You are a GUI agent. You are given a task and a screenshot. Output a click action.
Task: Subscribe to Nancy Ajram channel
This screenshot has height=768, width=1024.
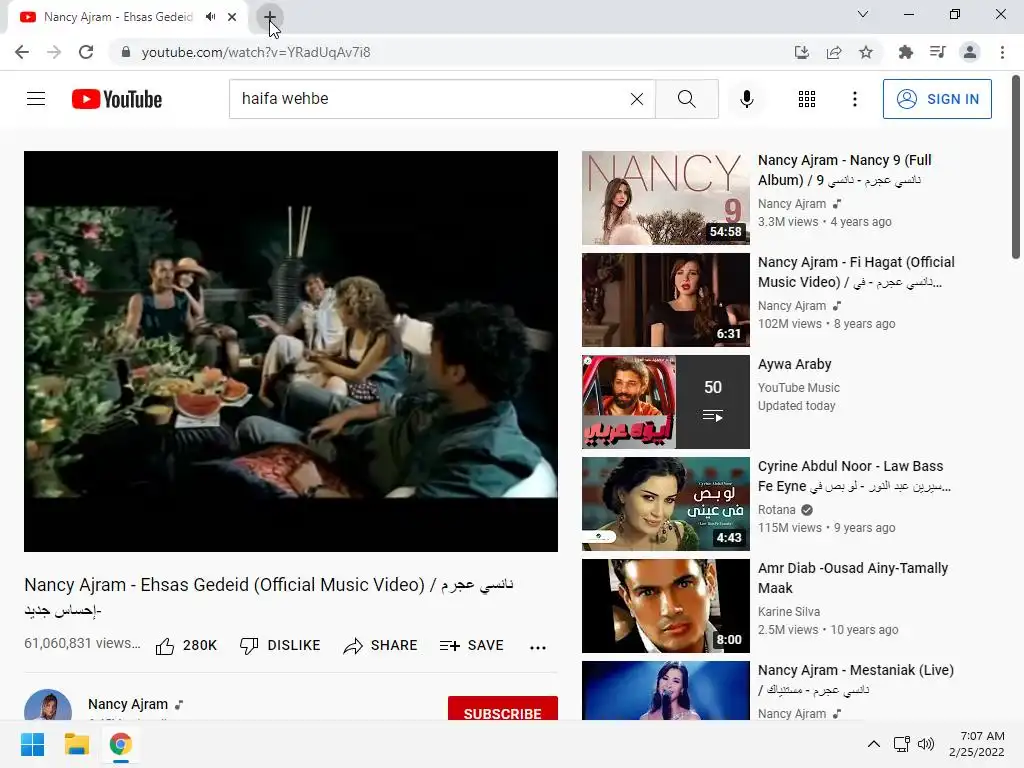click(502, 709)
